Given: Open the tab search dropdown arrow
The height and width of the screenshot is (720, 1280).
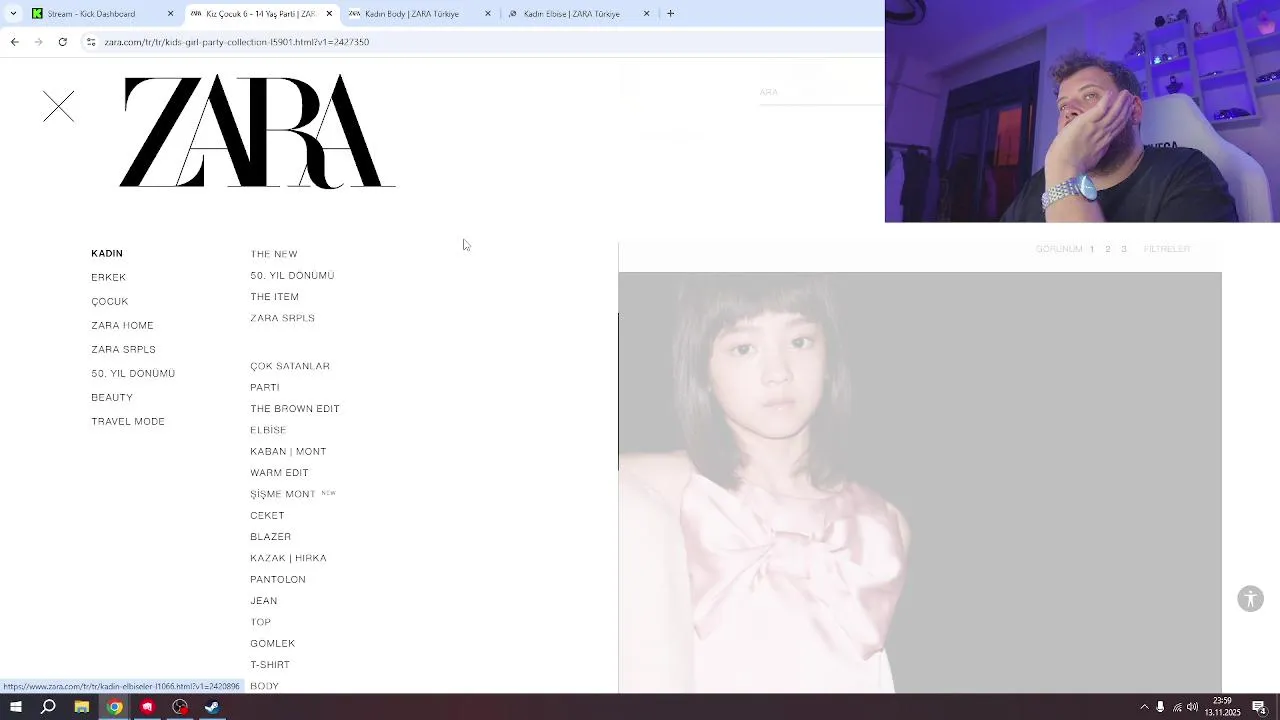Looking at the screenshot, I should coord(13,14).
